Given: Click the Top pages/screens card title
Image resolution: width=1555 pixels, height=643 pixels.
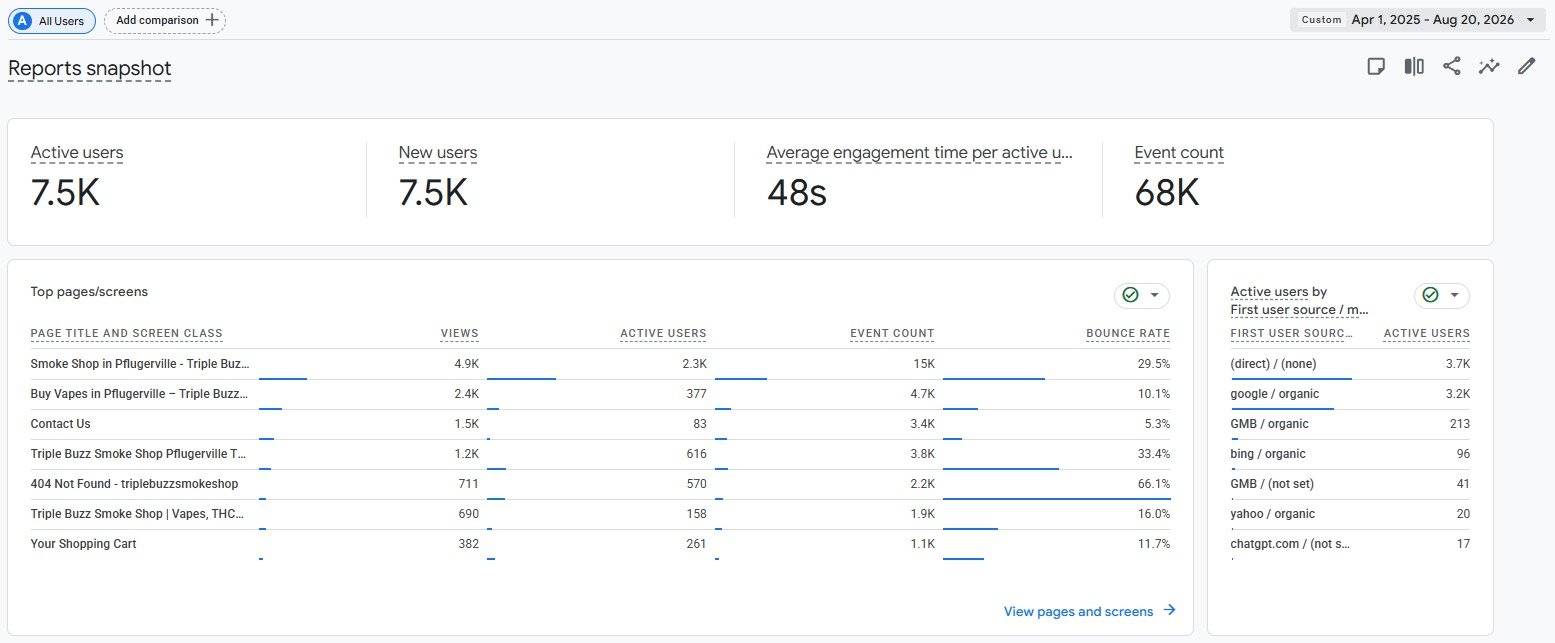Looking at the screenshot, I should pos(89,292).
